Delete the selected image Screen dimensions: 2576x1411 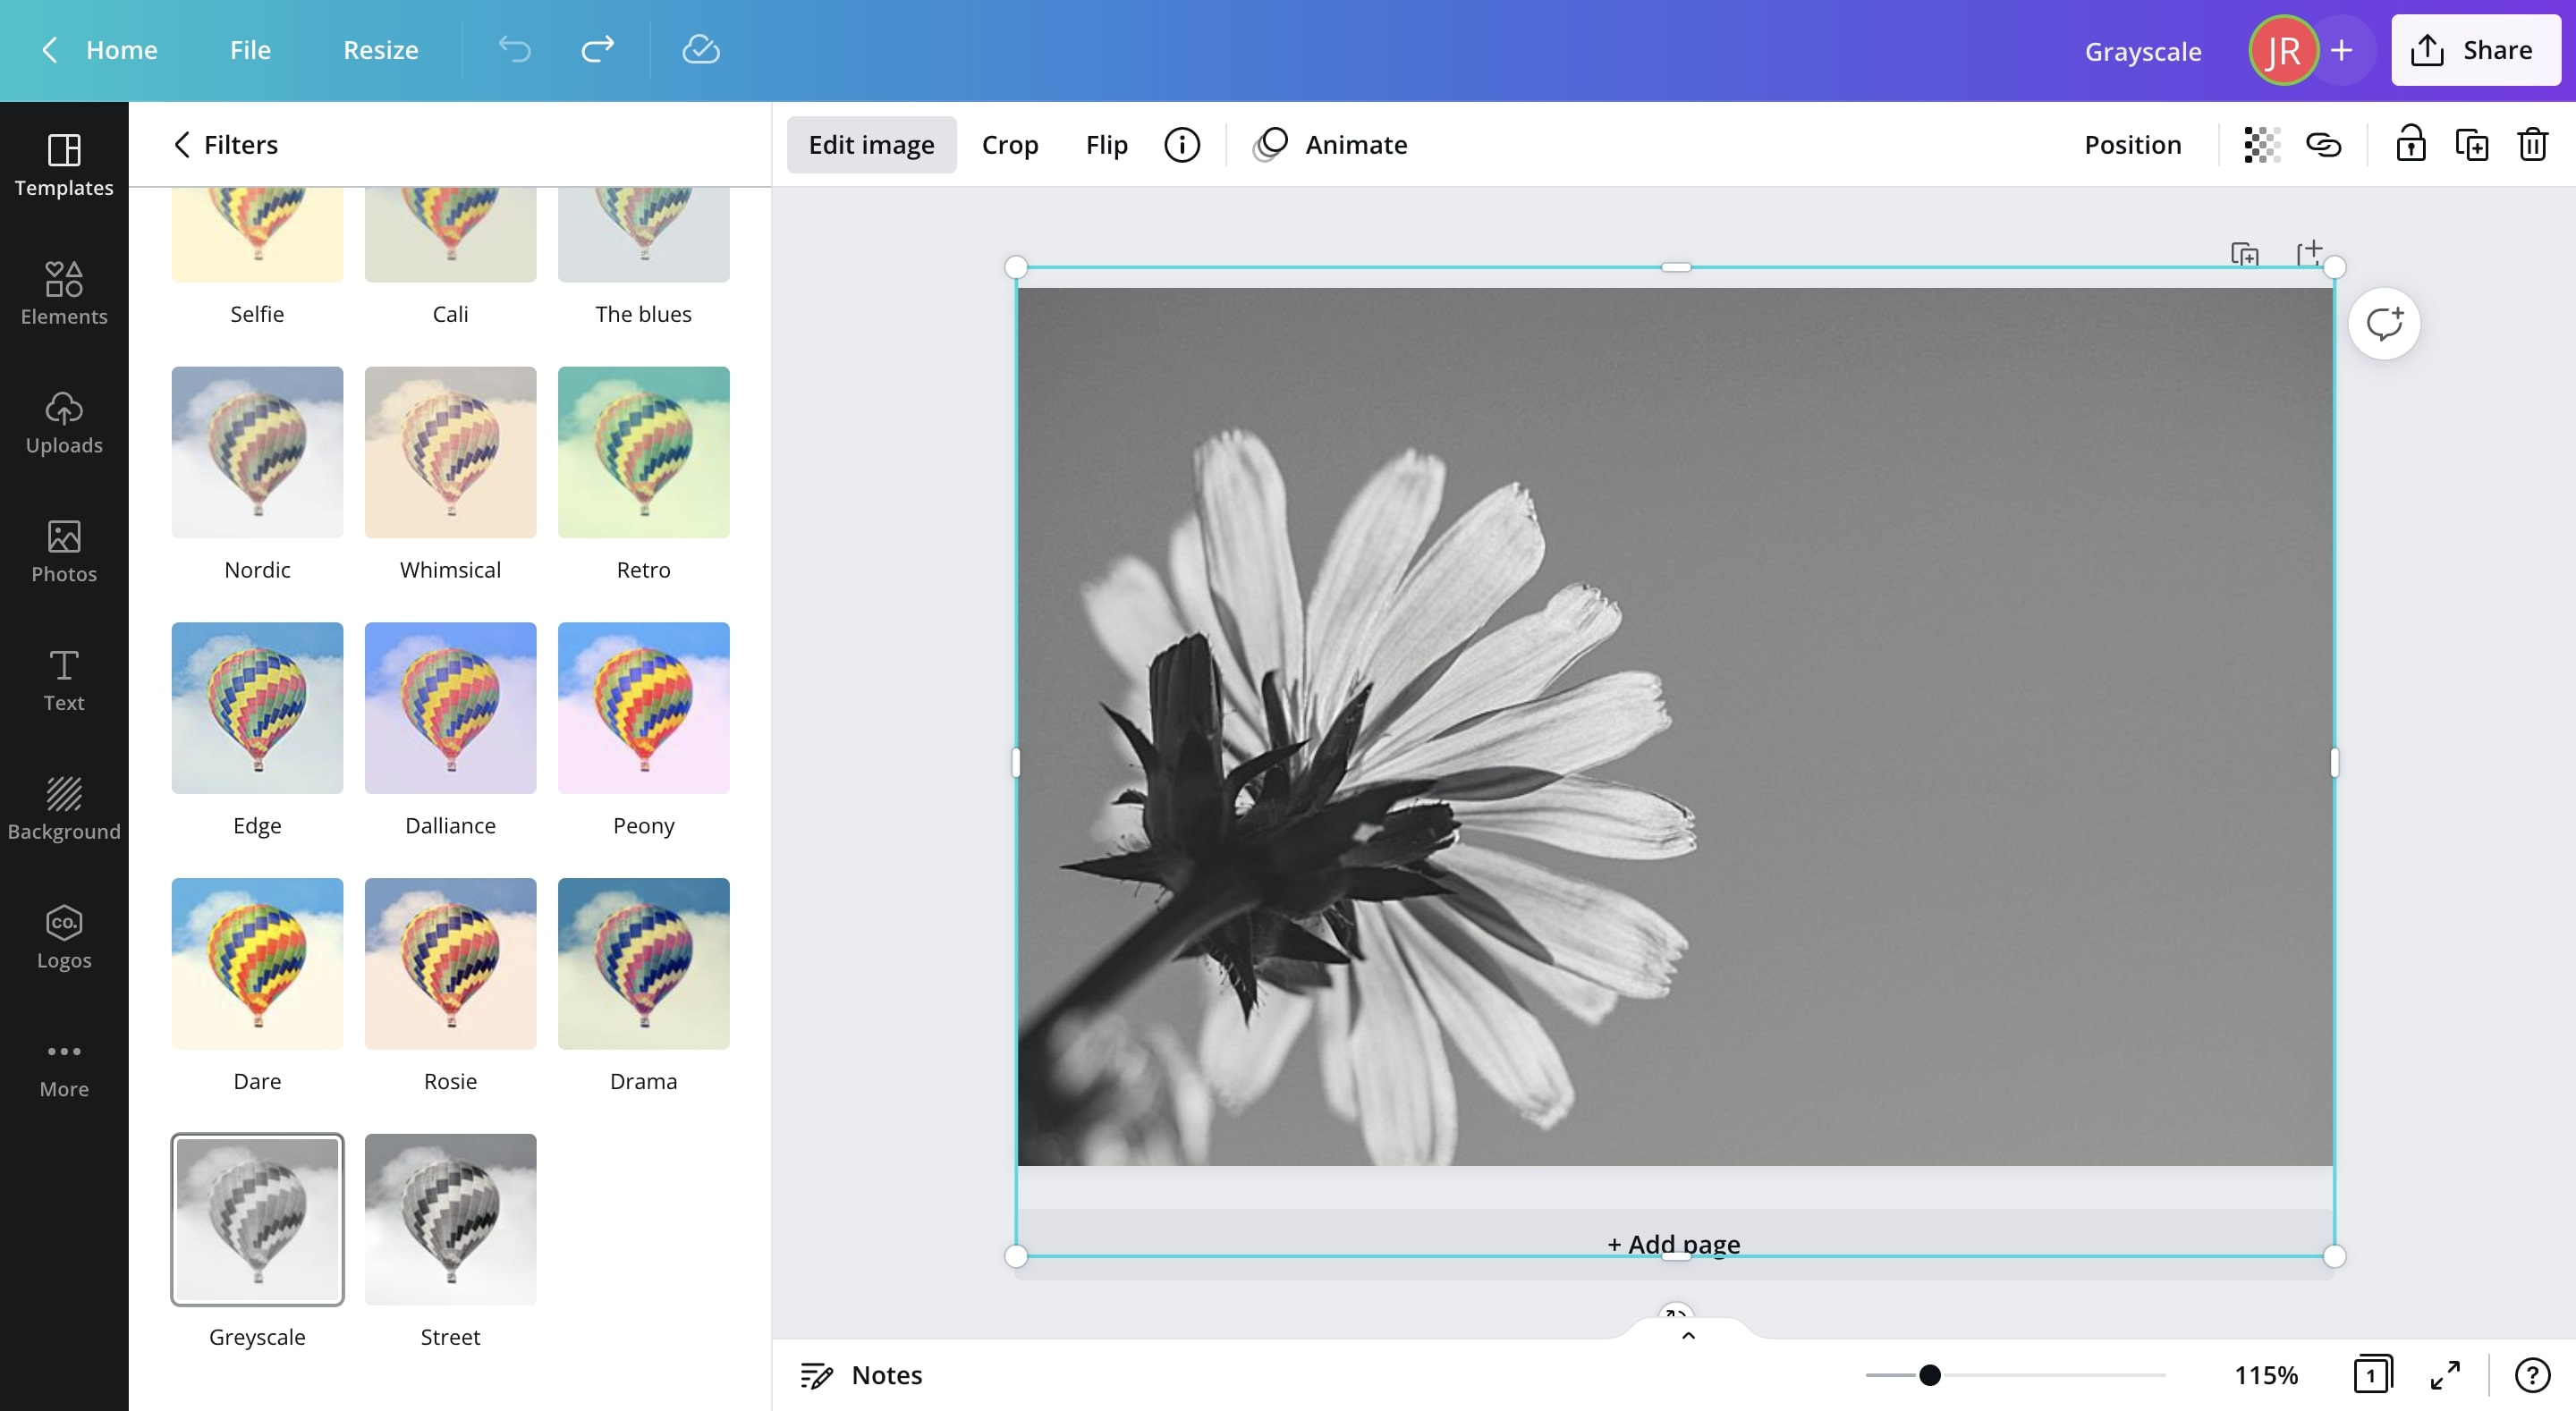click(2532, 144)
